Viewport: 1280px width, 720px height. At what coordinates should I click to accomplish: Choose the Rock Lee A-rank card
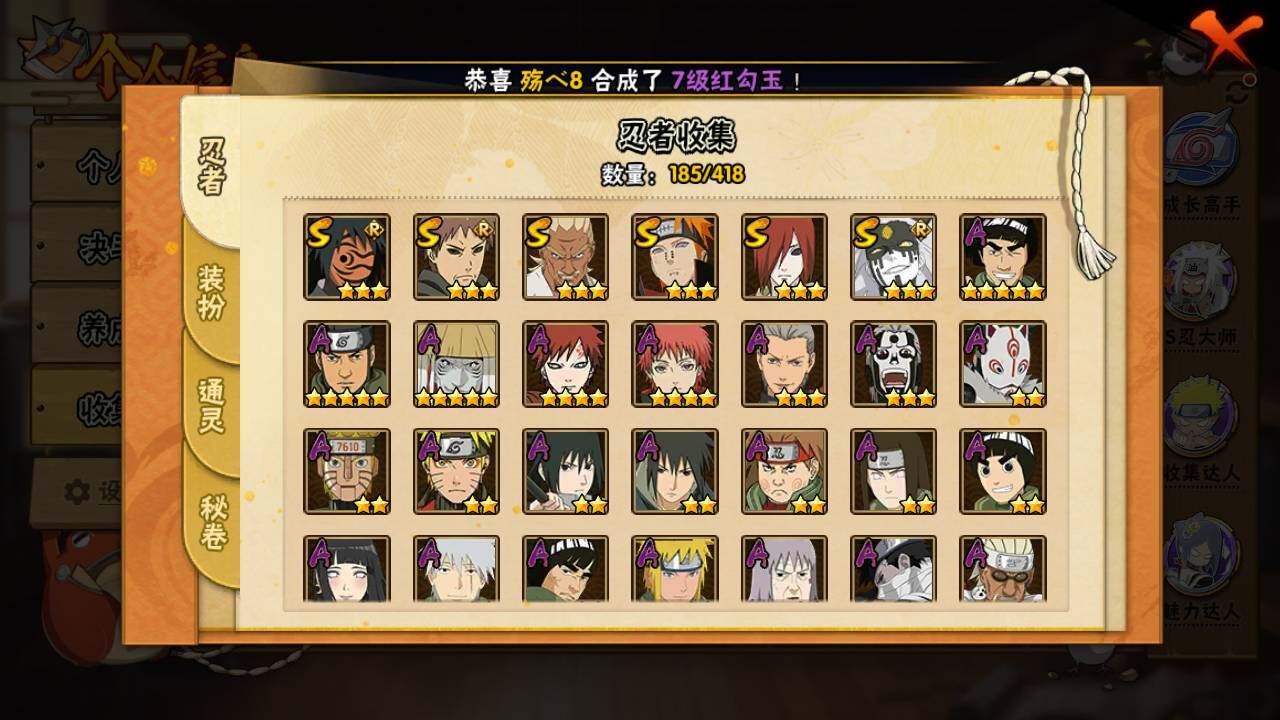point(1003,471)
